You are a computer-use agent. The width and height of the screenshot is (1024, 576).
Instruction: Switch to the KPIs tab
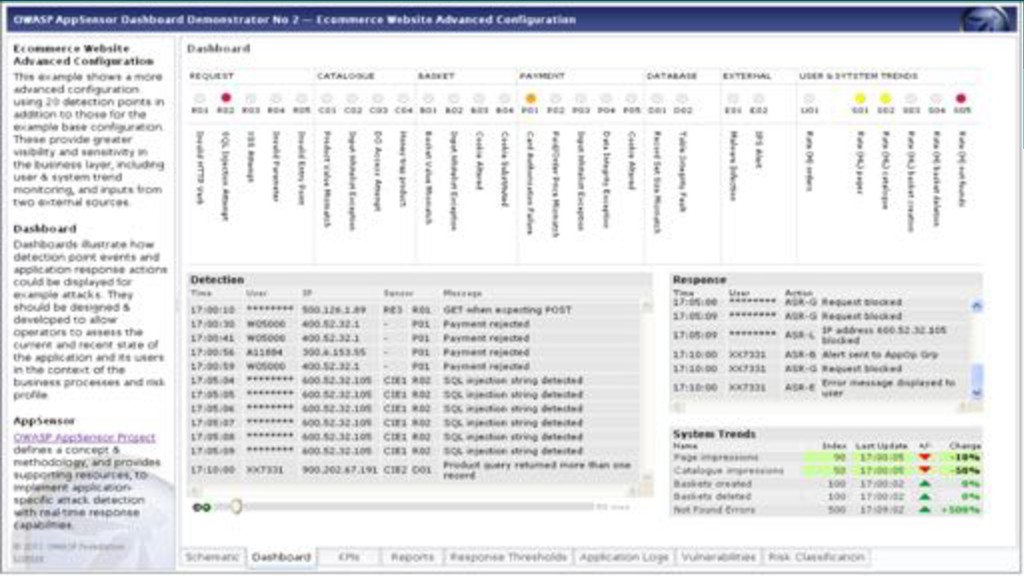349,557
